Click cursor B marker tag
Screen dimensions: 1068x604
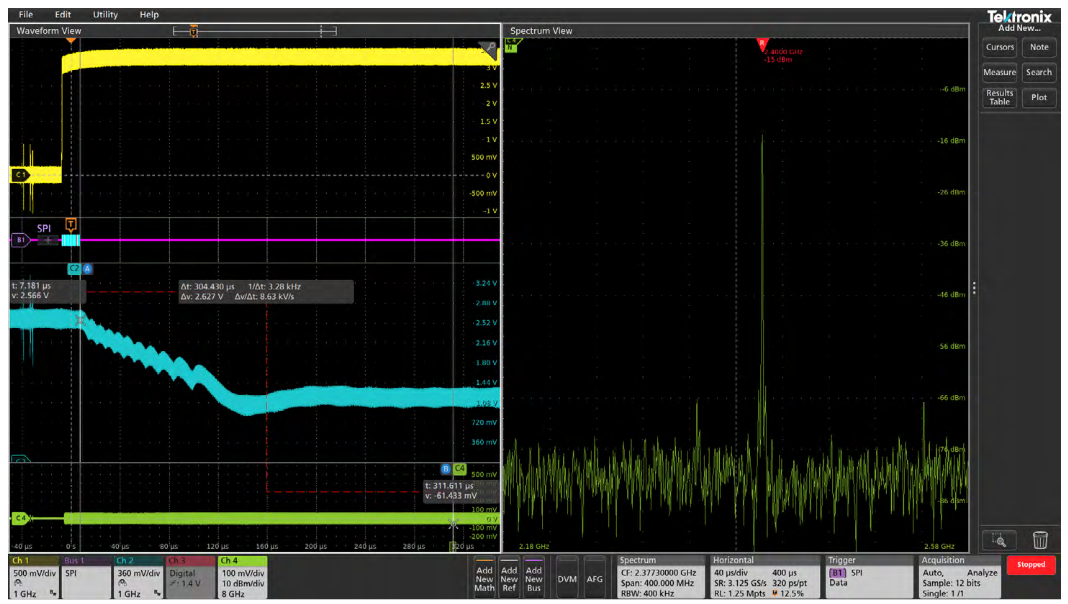click(x=445, y=468)
